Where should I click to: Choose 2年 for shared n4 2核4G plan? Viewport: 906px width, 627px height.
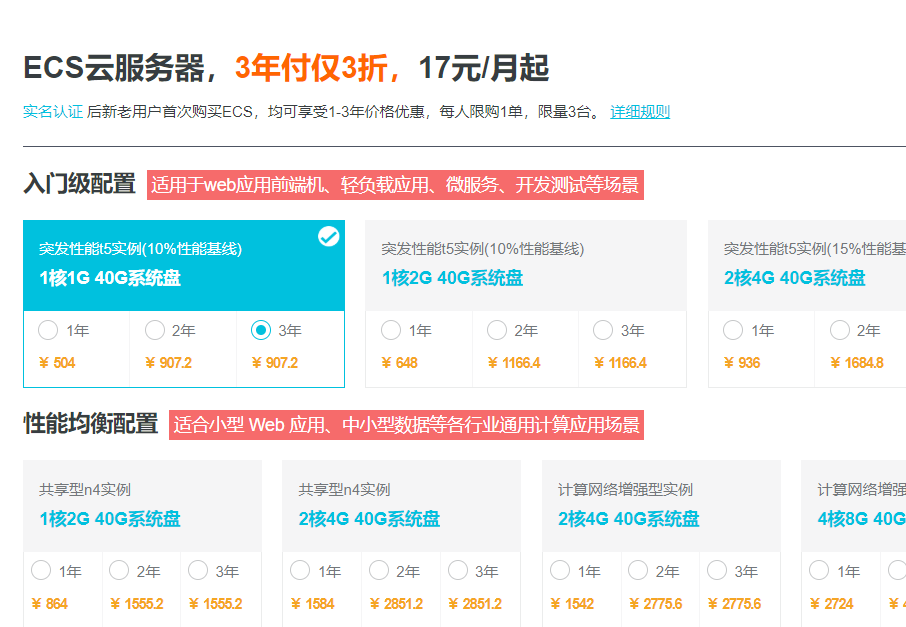pyautogui.click(x=379, y=571)
